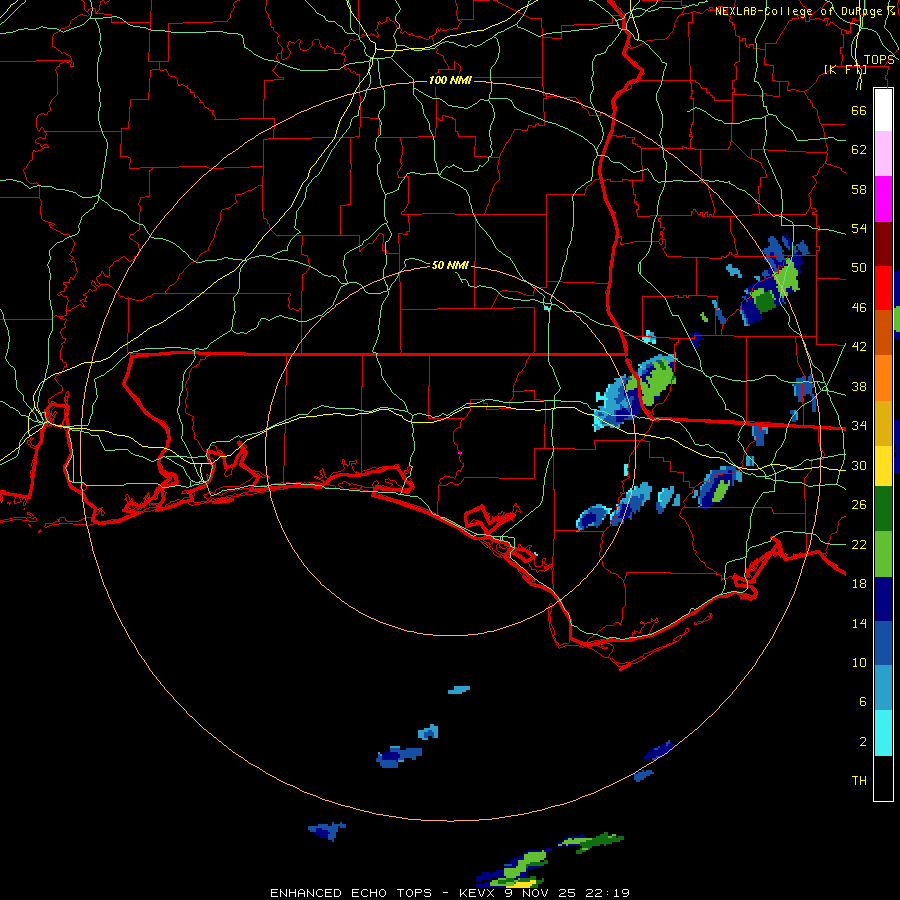This screenshot has width=900, height=900.
Task: Click the medium blue legend swatch
Action: click(x=883, y=643)
